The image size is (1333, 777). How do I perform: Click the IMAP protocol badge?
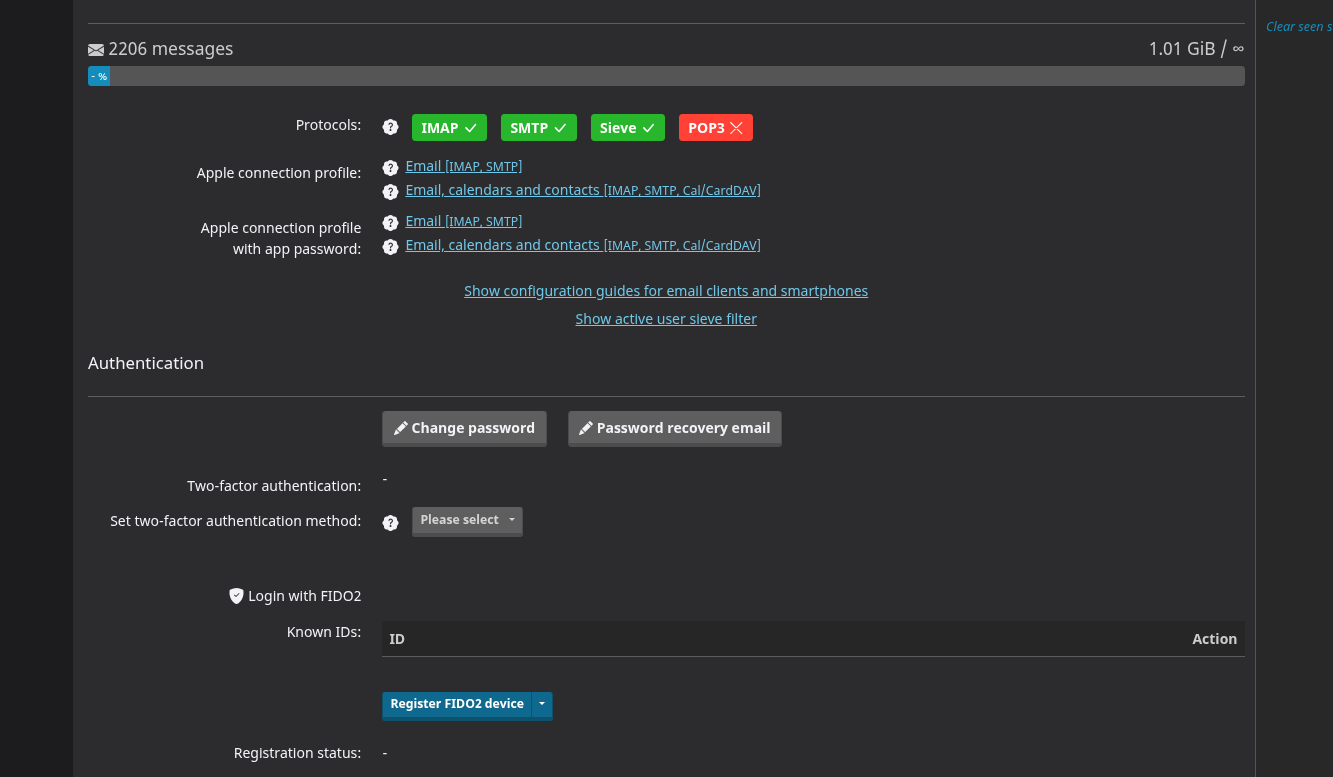click(449, 128)
